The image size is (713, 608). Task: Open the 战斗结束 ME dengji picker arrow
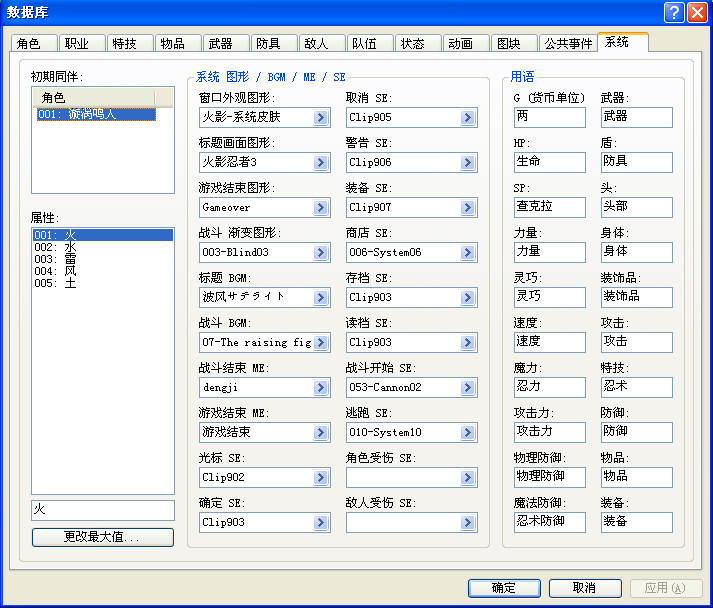click(x=321, y=387)
